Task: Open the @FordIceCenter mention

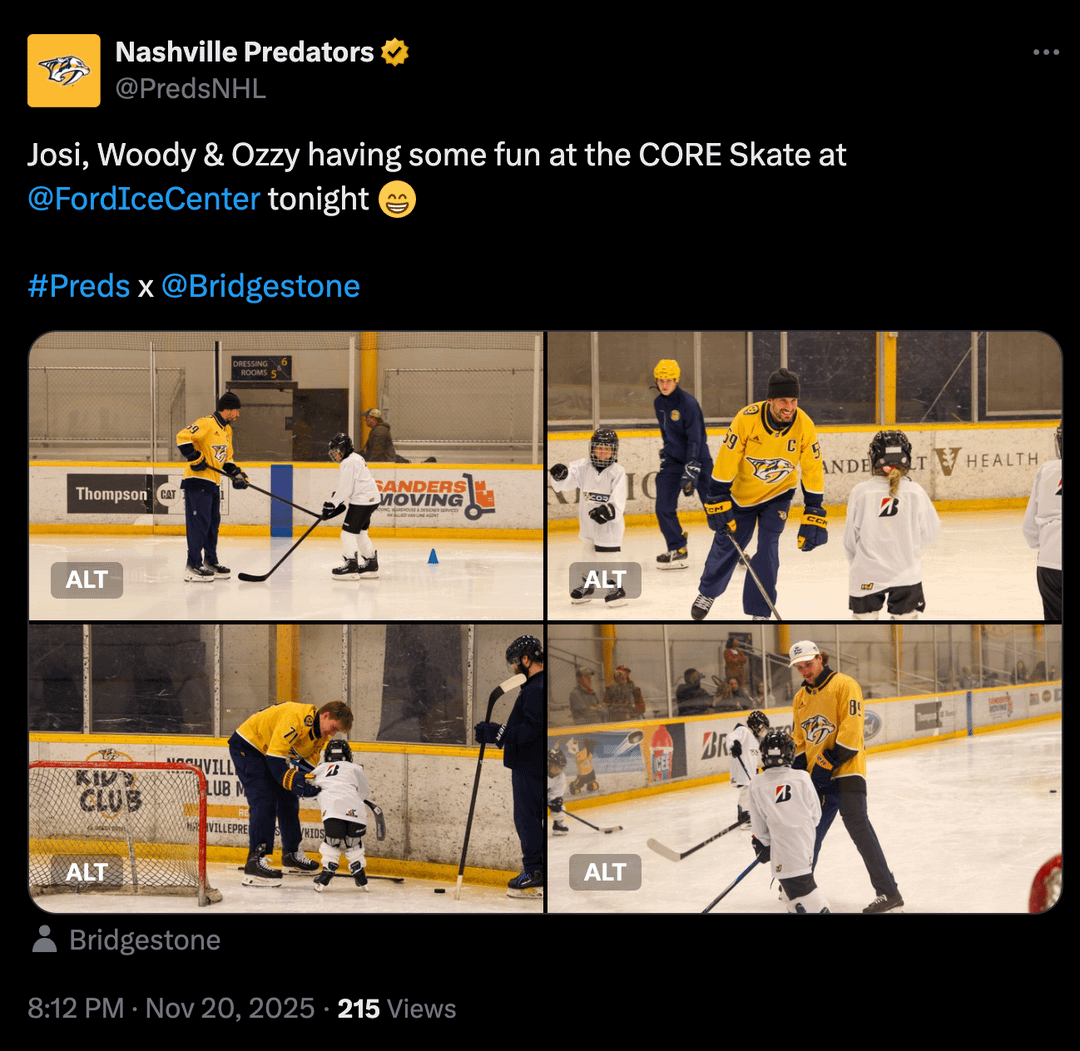Action: pos(144,199)
